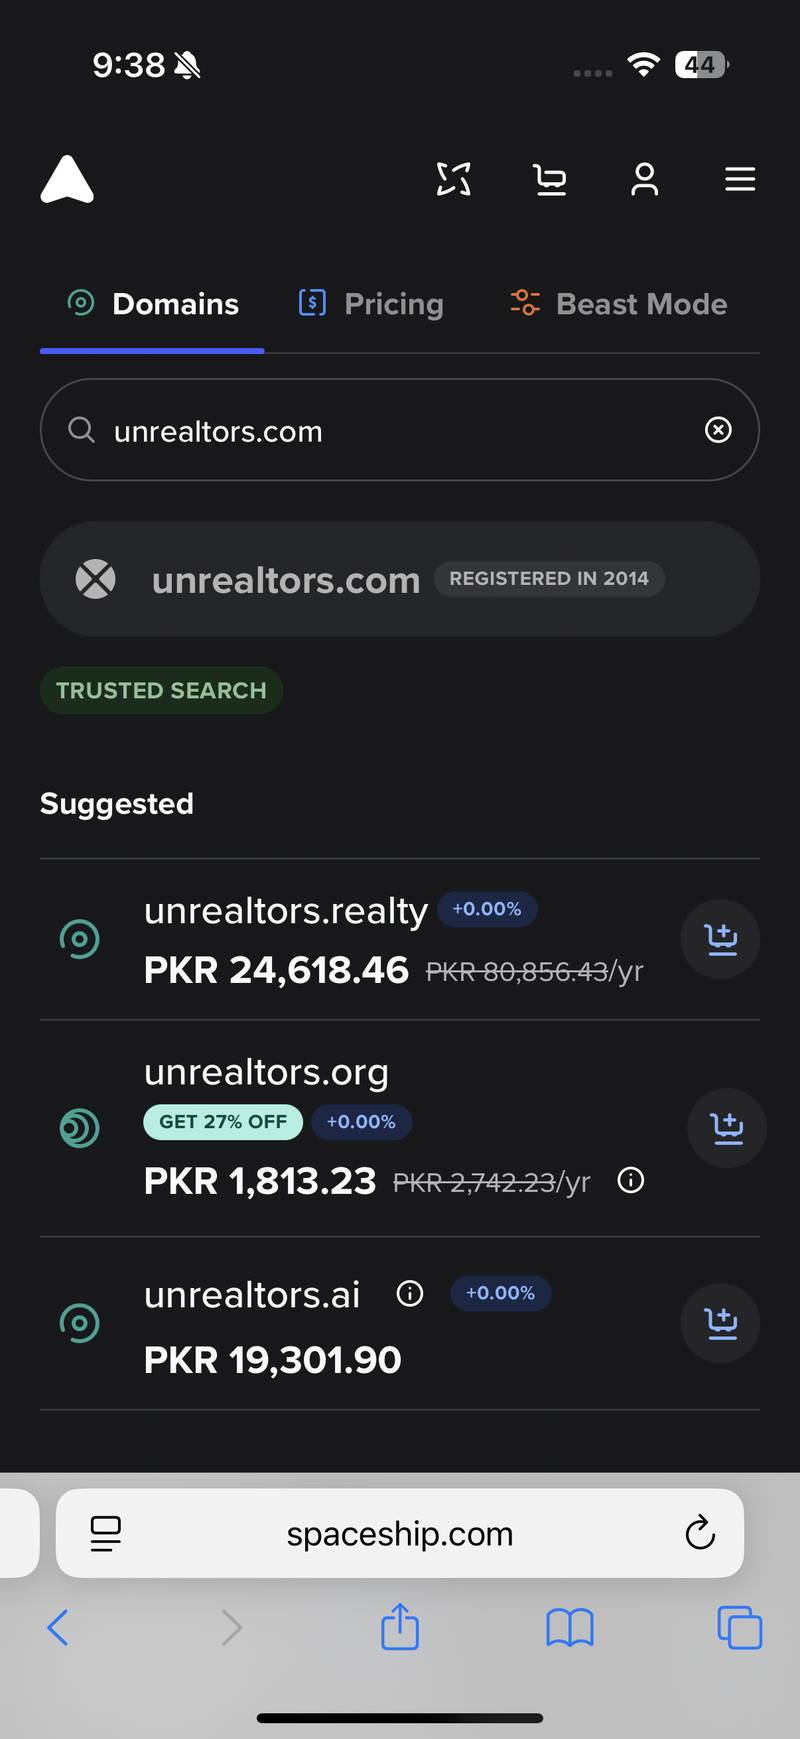Screen dimensions: 800x1739
Task: Switch to the Beast Mode tab
Action: (x=619, y=304)
